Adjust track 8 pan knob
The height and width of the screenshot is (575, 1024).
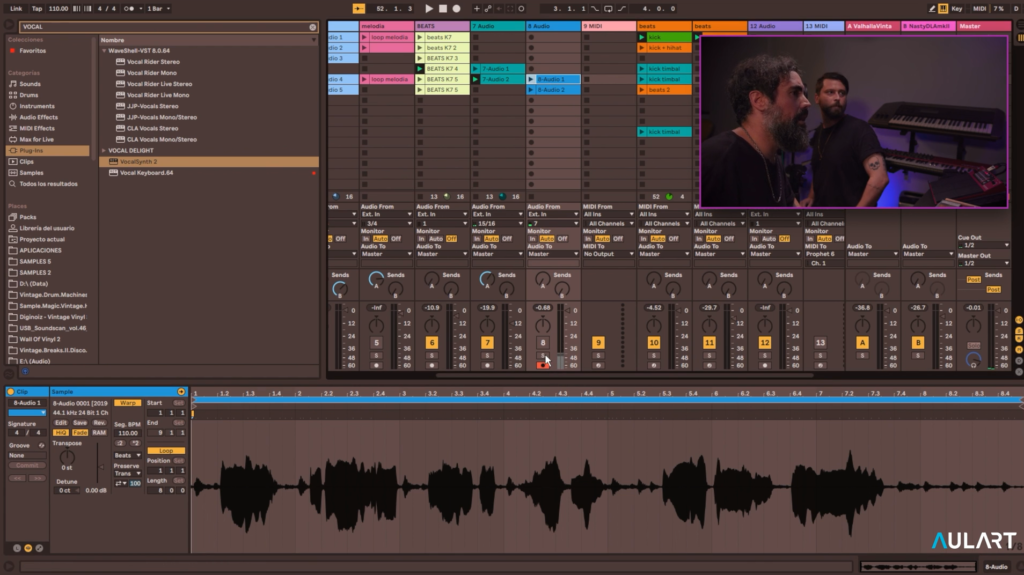(x=543, y=325)
